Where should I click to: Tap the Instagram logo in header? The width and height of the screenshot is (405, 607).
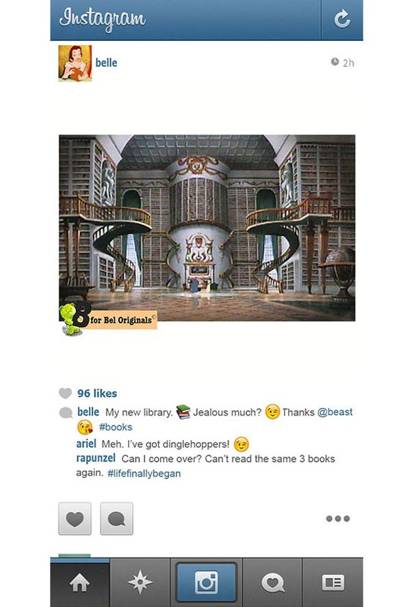click(103, 19)
